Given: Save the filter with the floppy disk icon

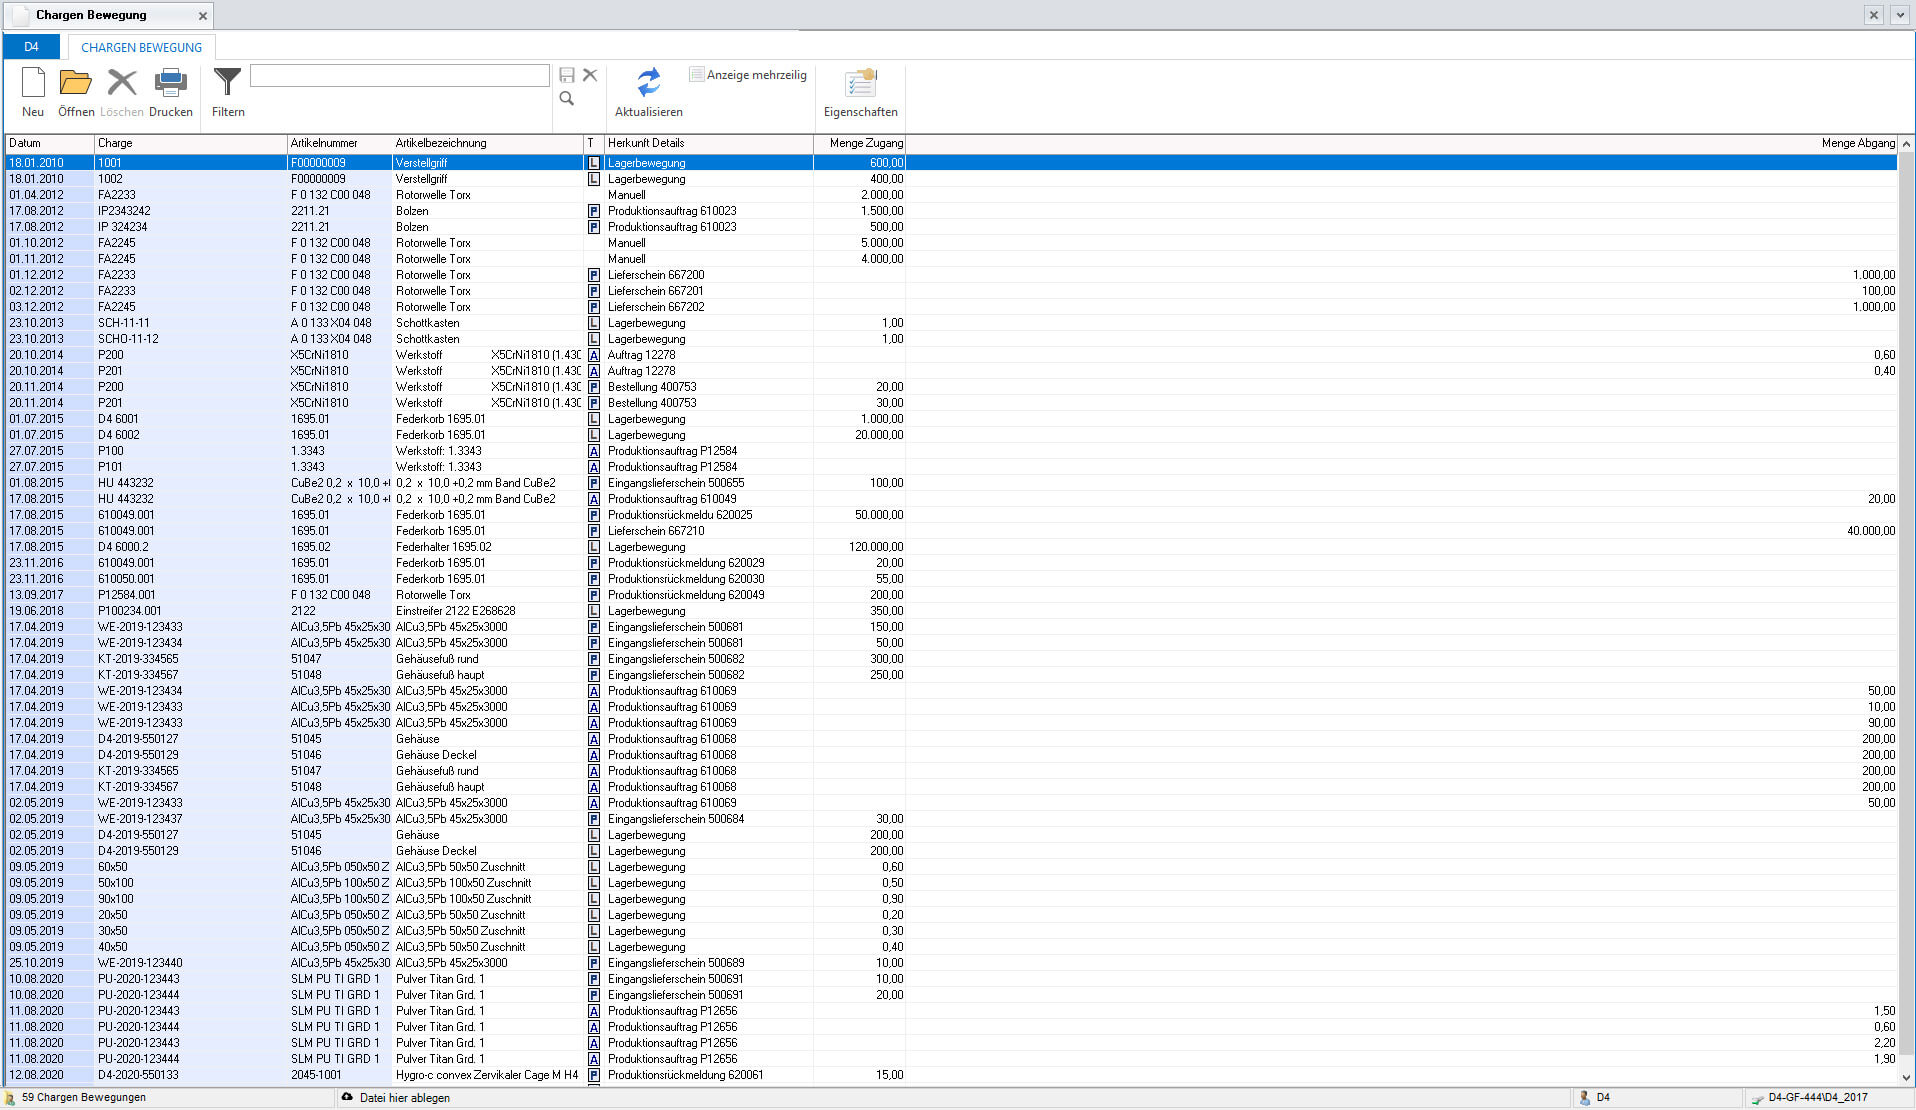Looking at the screenshot, I should click(x=567, y=75).
